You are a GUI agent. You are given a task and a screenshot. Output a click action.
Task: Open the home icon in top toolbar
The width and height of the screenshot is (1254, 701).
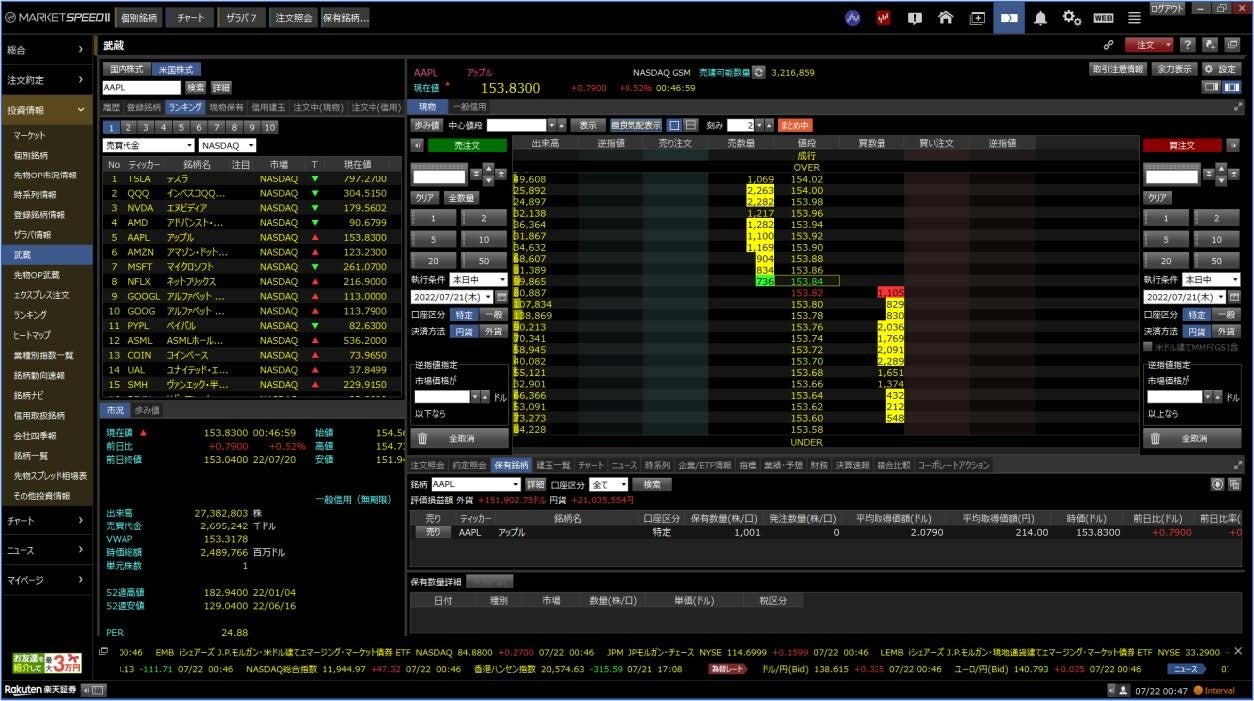click(x=945, y=18)
